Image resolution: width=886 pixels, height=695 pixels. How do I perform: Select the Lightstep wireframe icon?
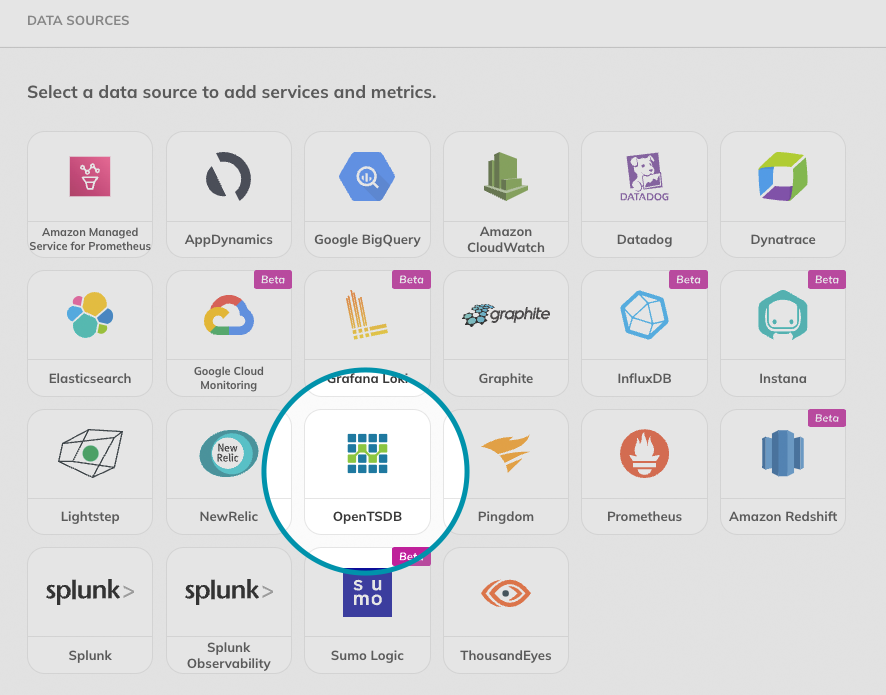click(x=89, y=453)
